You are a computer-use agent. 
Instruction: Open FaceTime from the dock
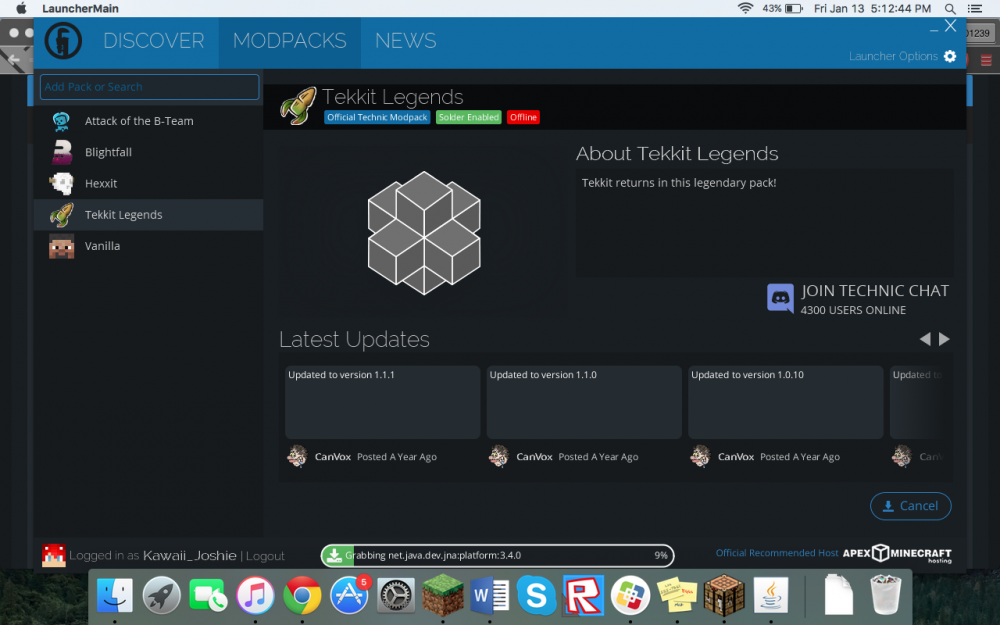208,595
